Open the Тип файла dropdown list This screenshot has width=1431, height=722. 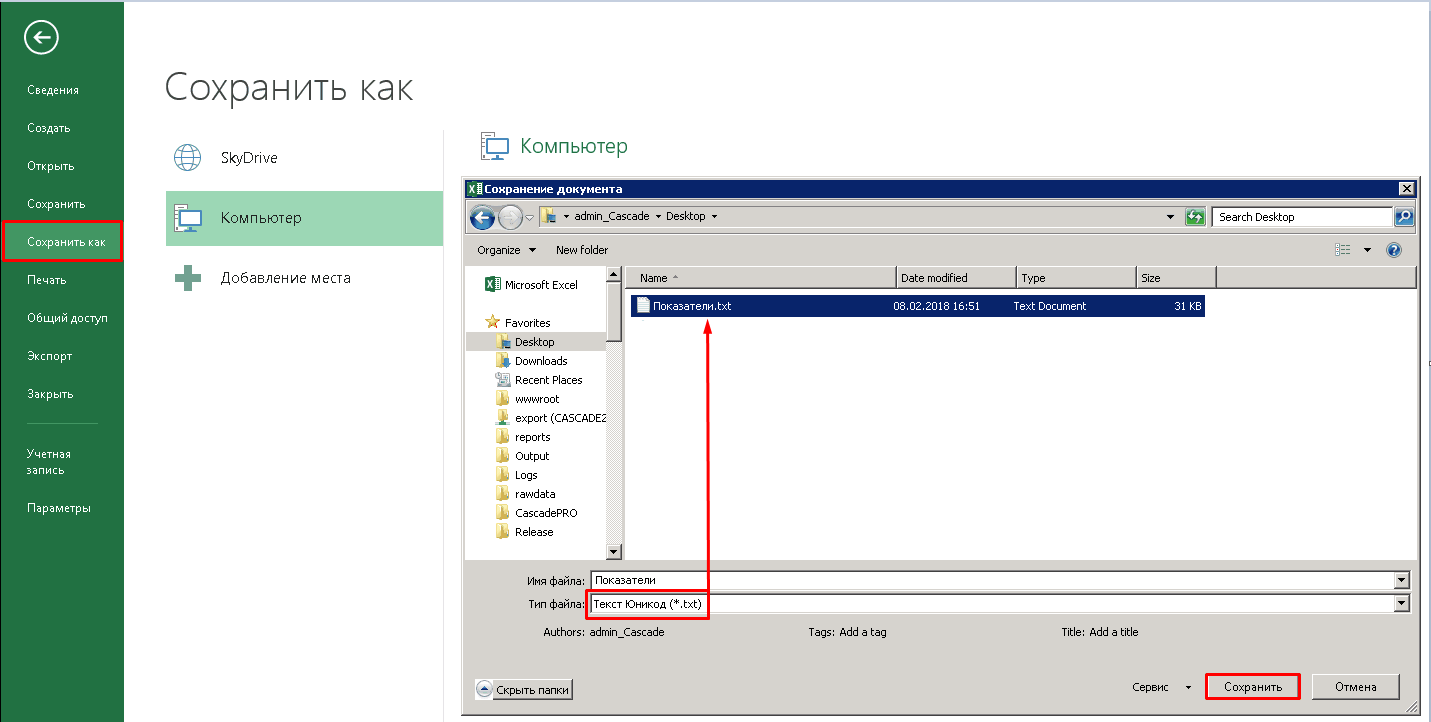click(x=1402, y=604)
